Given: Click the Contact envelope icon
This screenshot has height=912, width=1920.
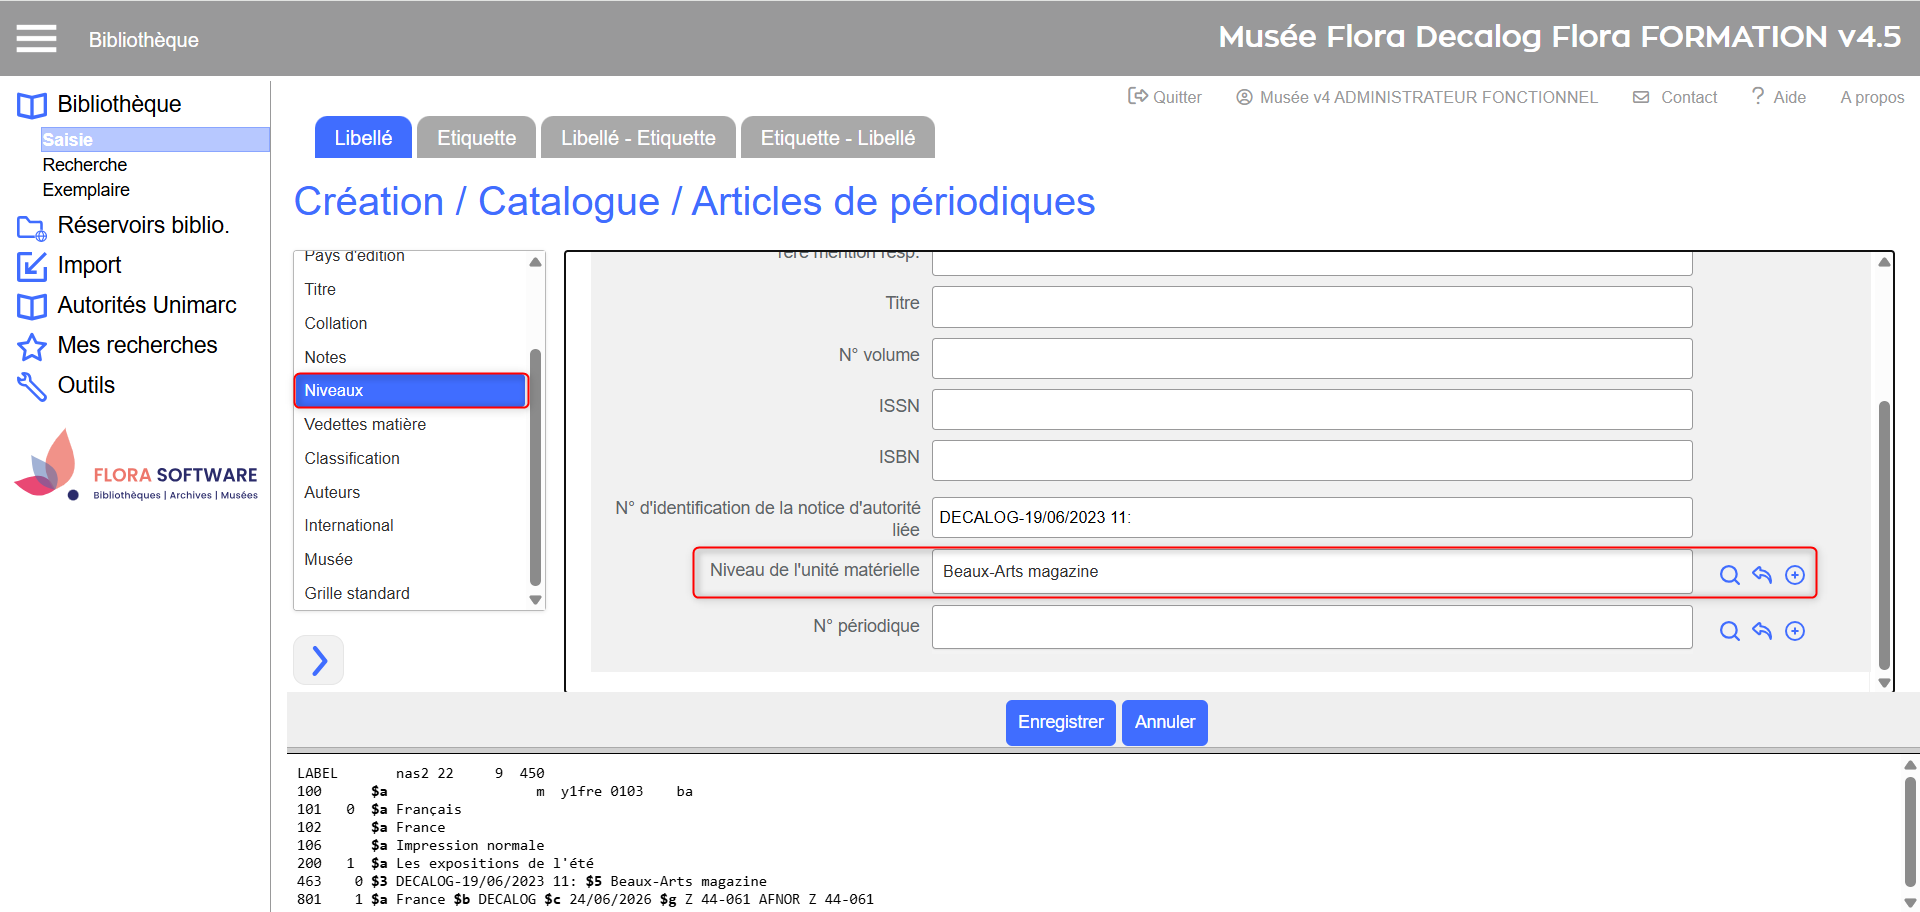Looking at the screenshot, I should [1641, 97].
